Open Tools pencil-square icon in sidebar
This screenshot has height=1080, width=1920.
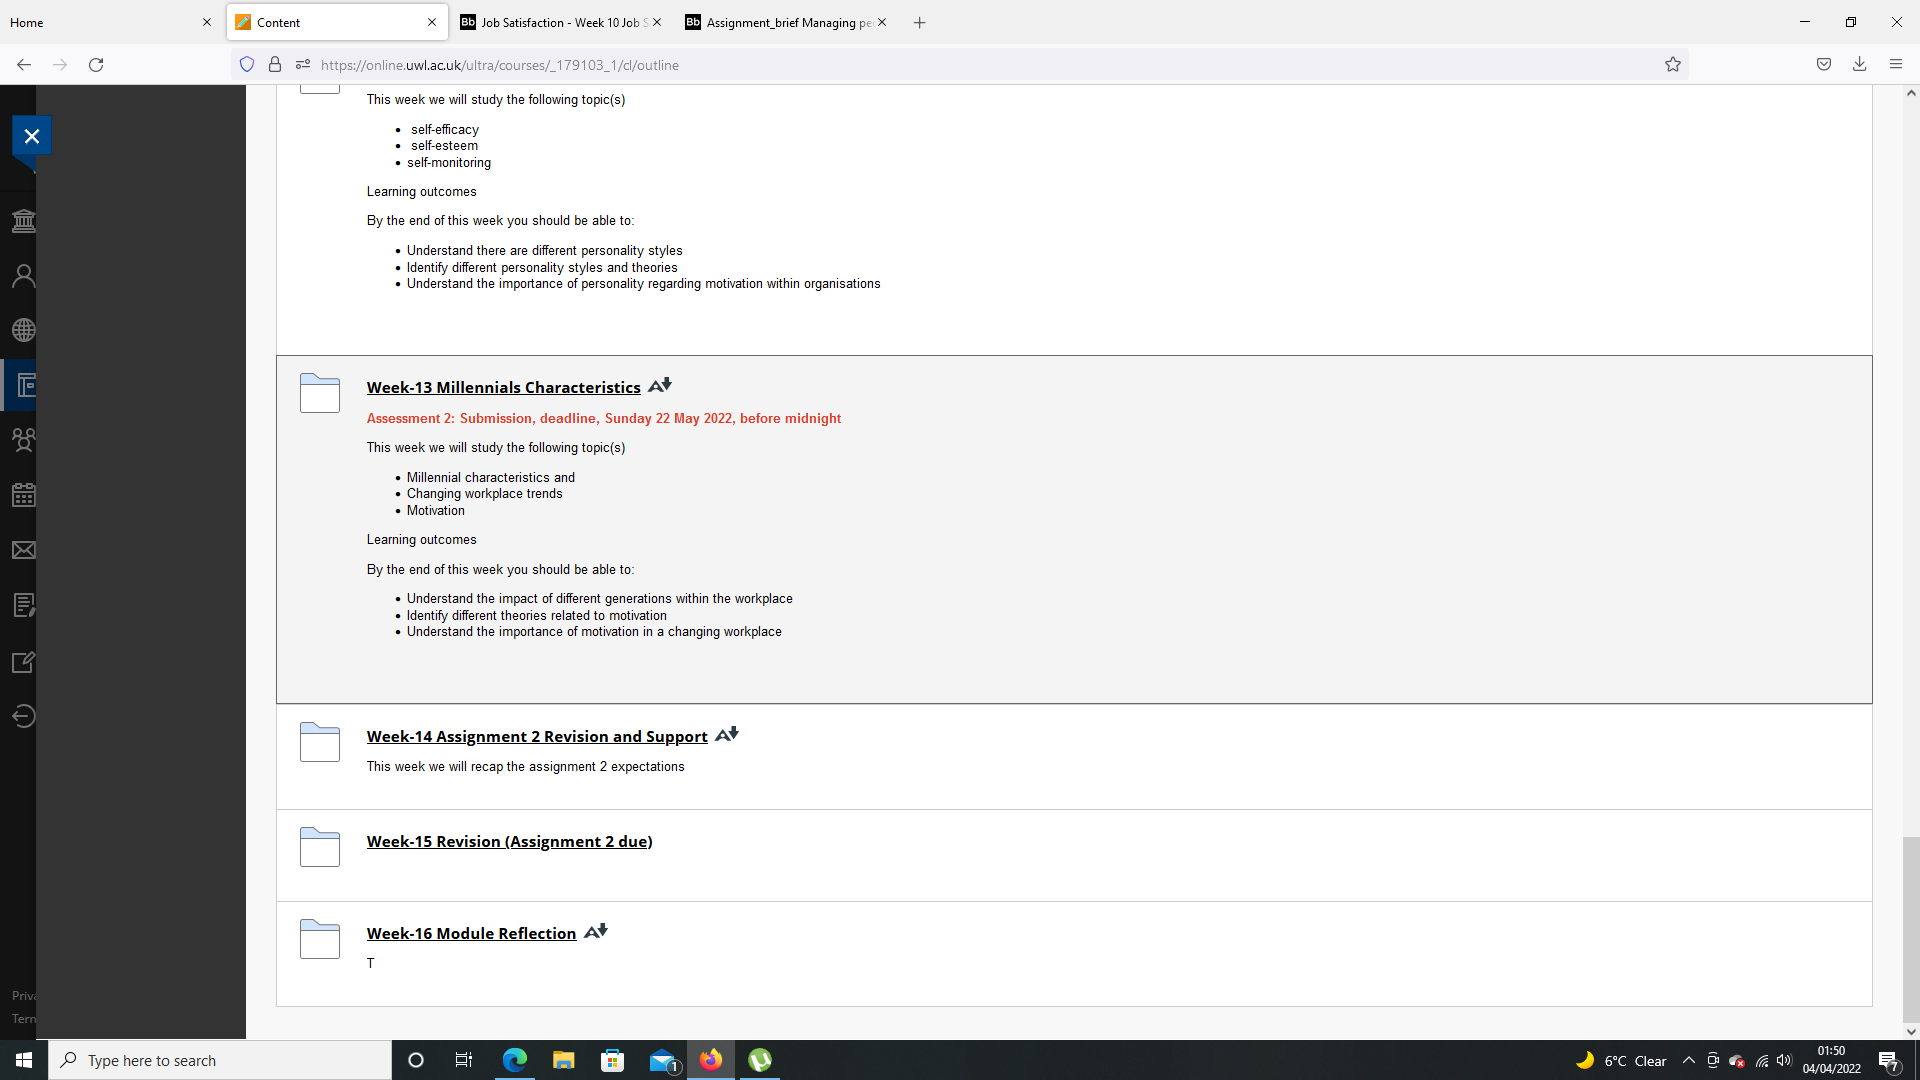click(x=23, y=662)
